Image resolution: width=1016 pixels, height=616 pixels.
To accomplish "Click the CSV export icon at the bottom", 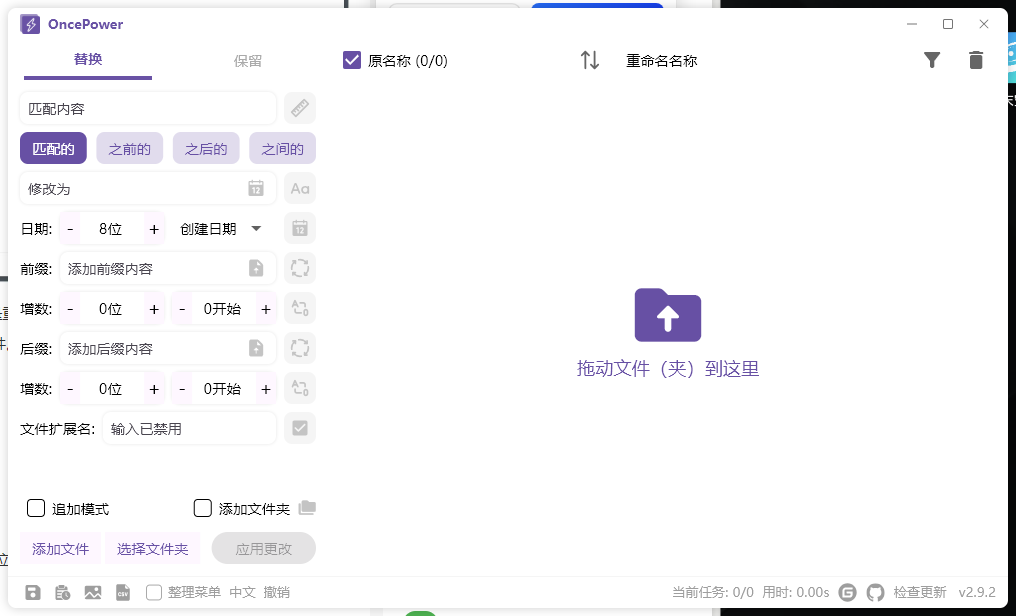I will click(123, 592).
